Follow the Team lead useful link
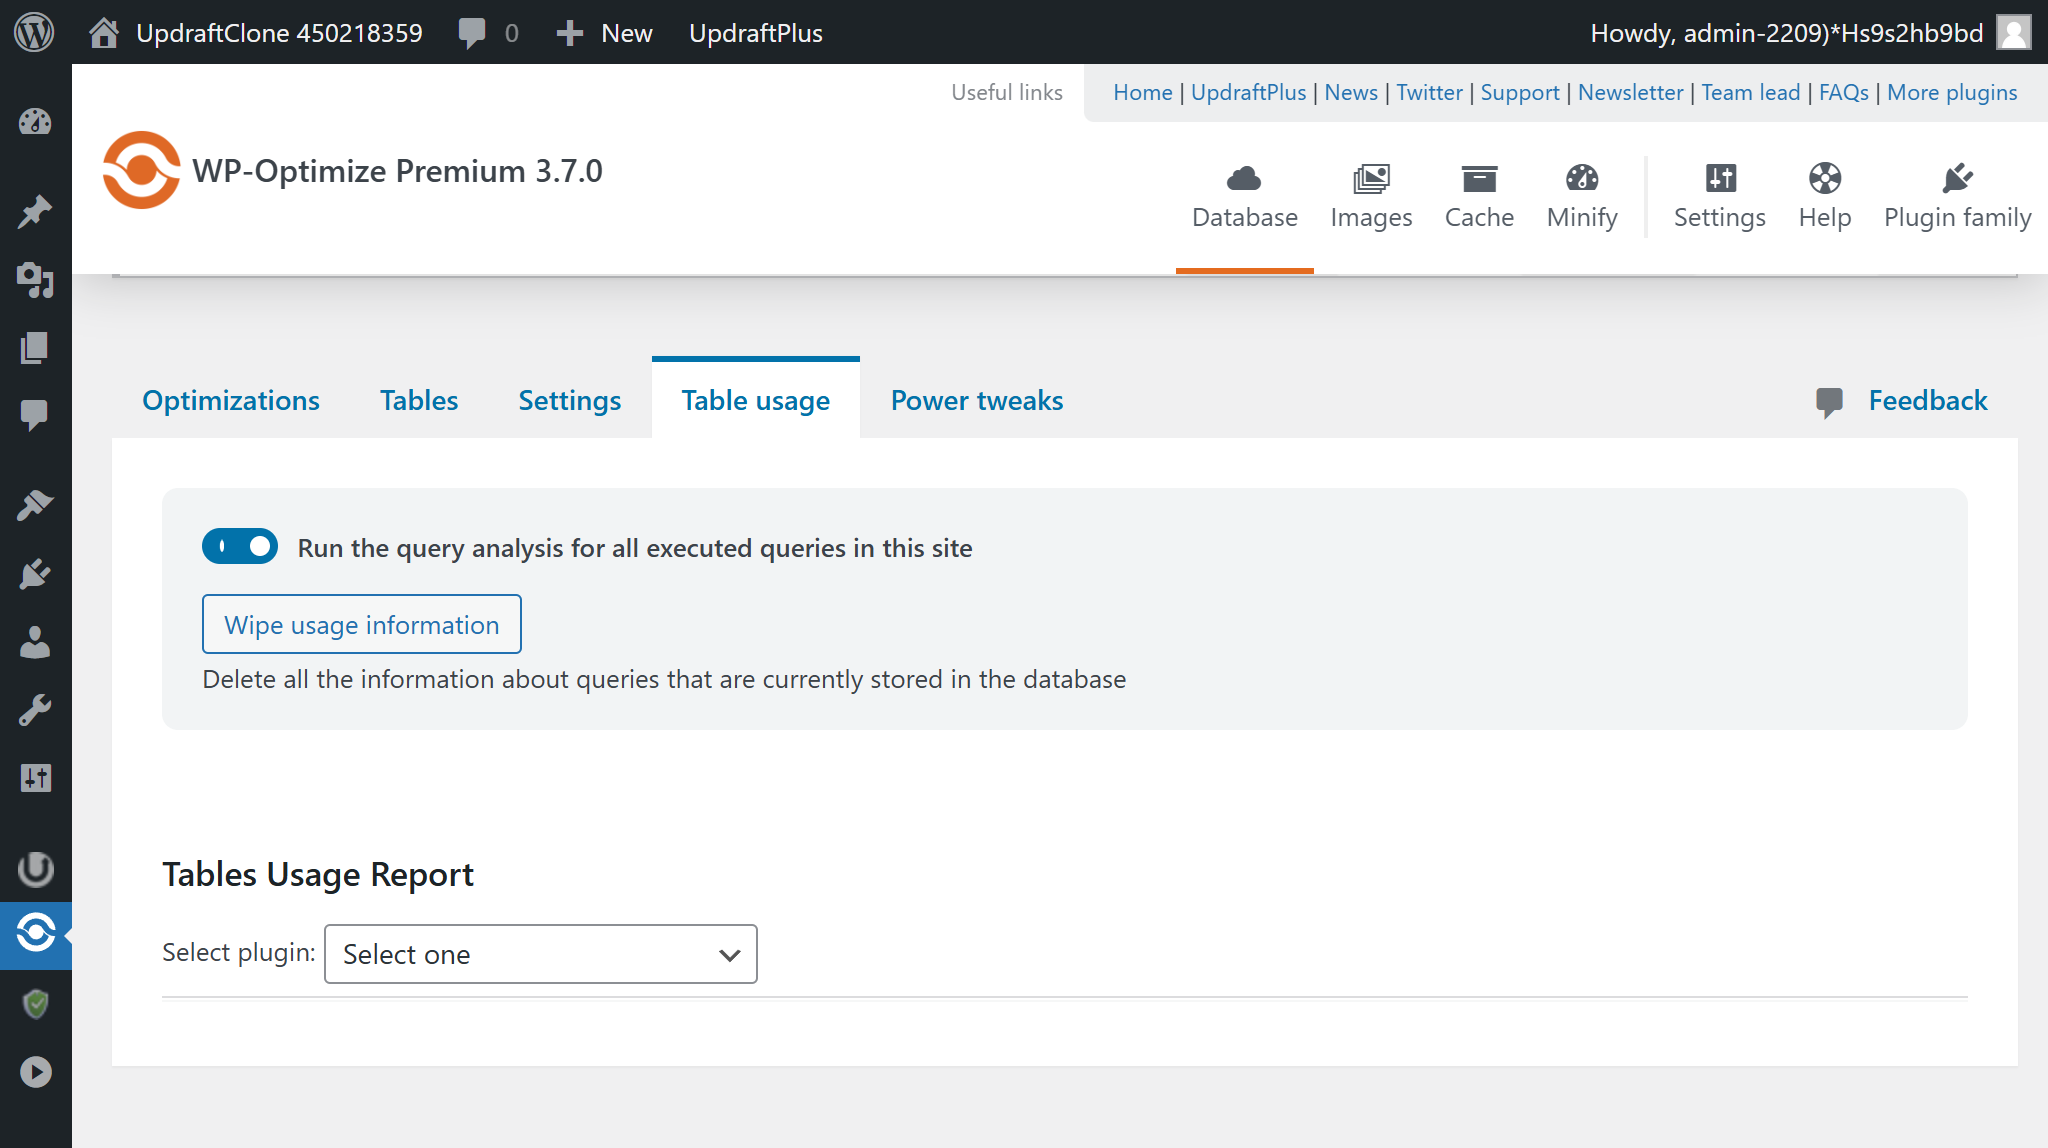 (1751, 92)
